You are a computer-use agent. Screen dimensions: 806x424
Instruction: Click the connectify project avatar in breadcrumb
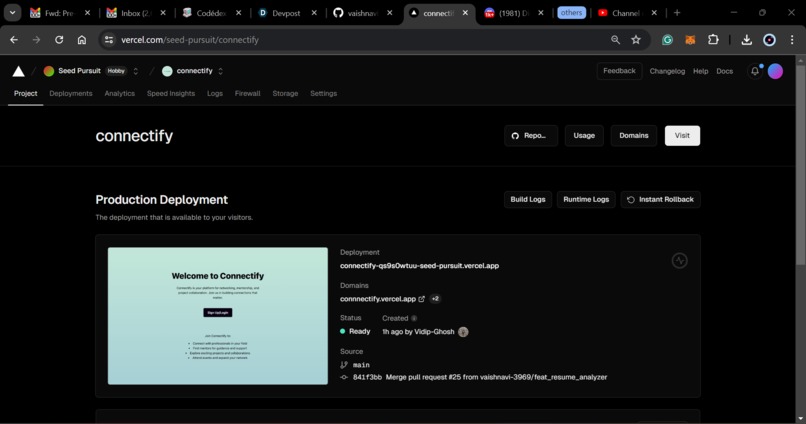(167, 71)
